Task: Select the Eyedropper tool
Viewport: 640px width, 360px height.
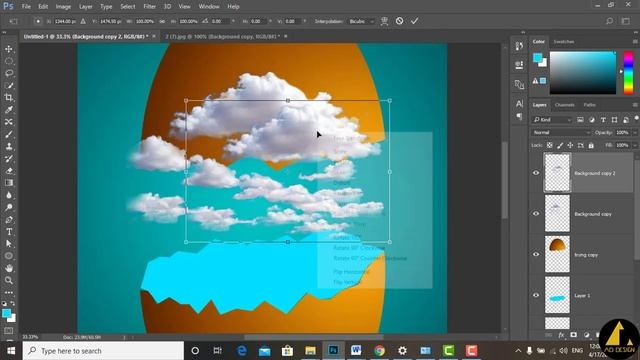Action: [x=9, y=110]
